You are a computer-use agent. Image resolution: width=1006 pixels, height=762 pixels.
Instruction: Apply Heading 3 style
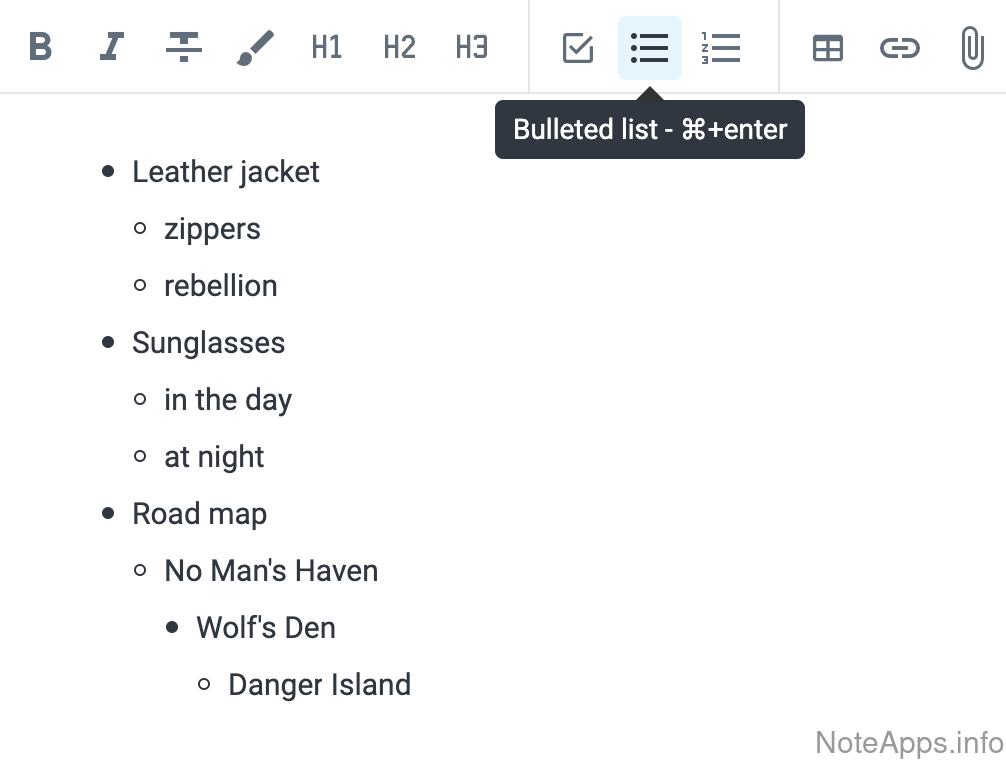(x=471, y=47)
